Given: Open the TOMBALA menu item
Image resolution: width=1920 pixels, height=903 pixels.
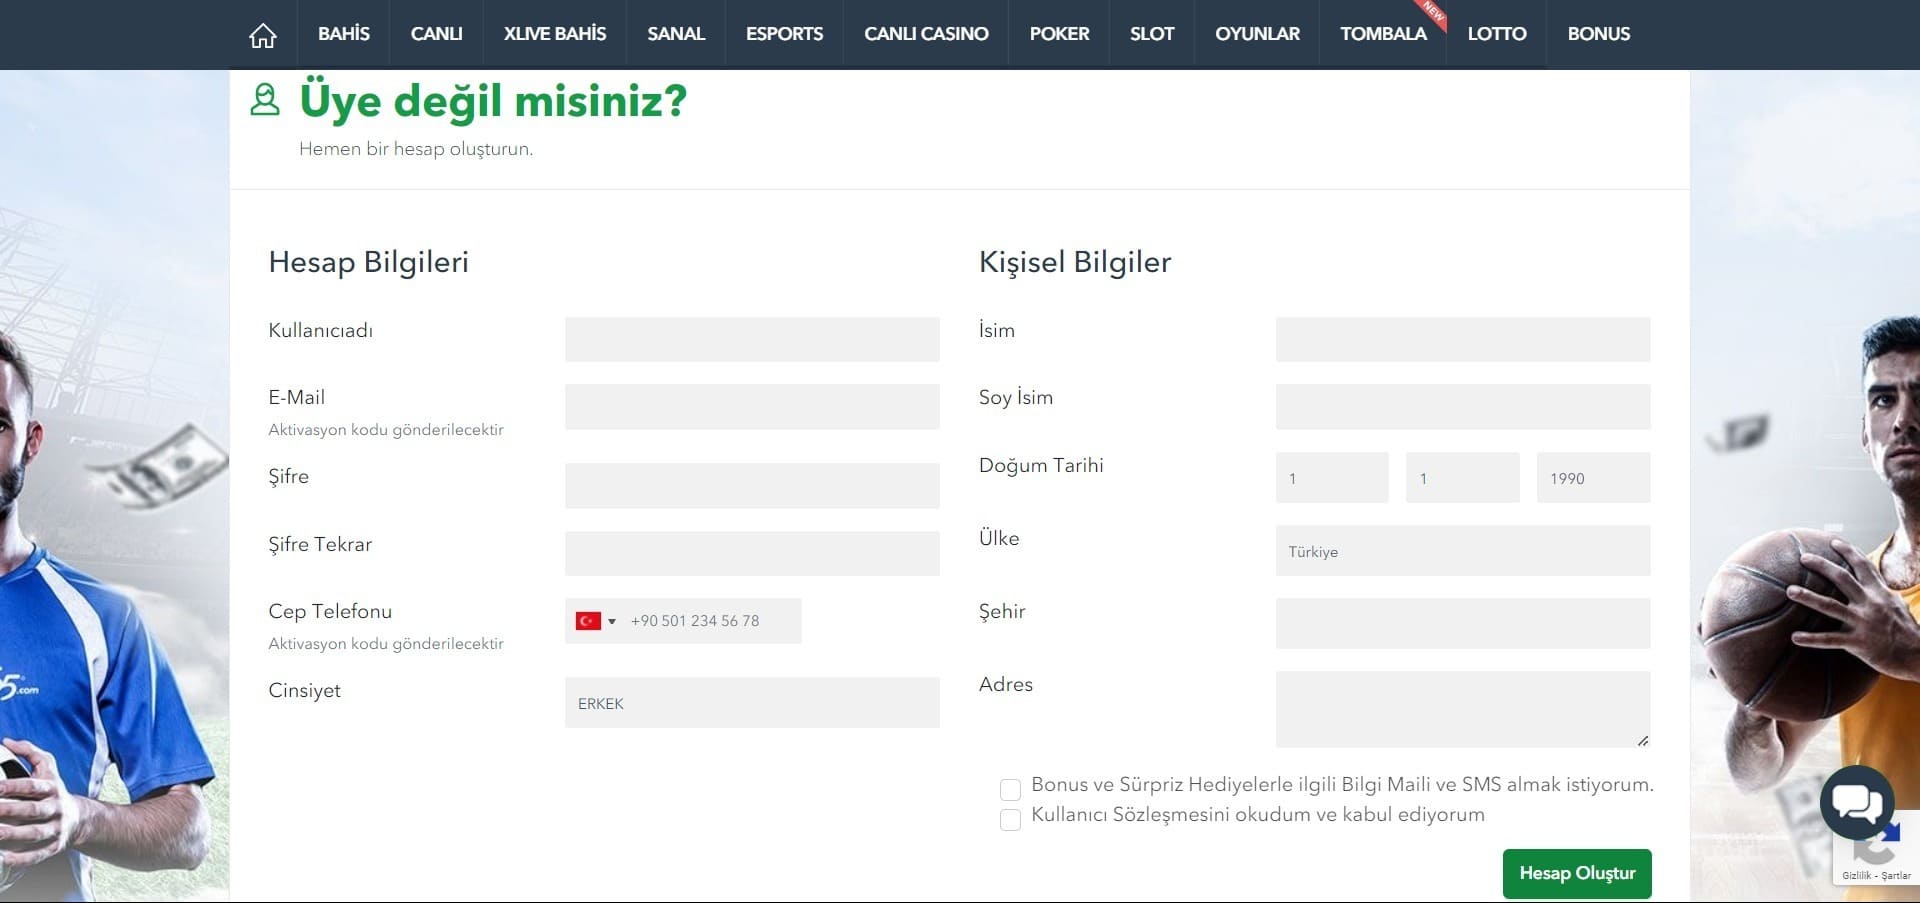Looking at the screenshot, I should [x=1382, y=34].
